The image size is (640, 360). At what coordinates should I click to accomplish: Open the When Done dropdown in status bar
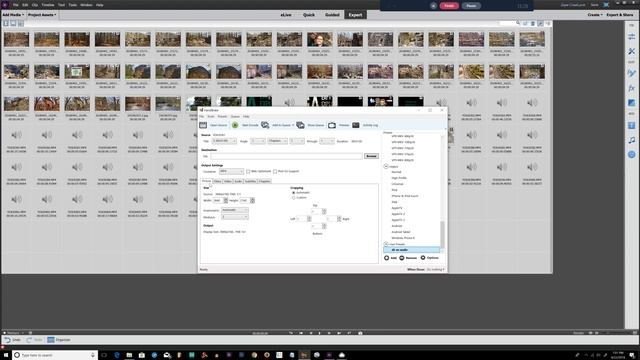436,269
